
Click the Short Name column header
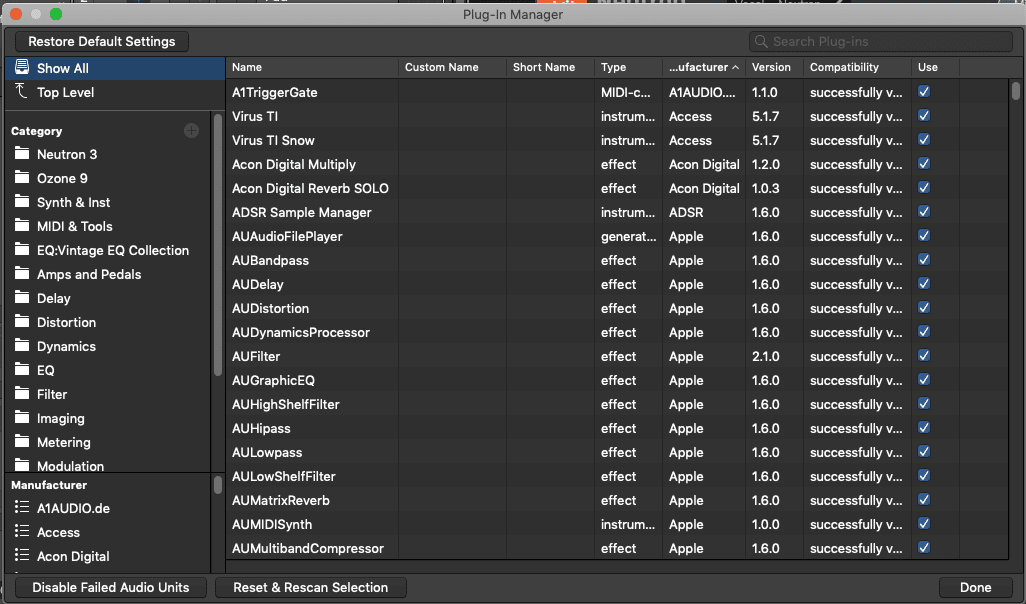point(550,67)
